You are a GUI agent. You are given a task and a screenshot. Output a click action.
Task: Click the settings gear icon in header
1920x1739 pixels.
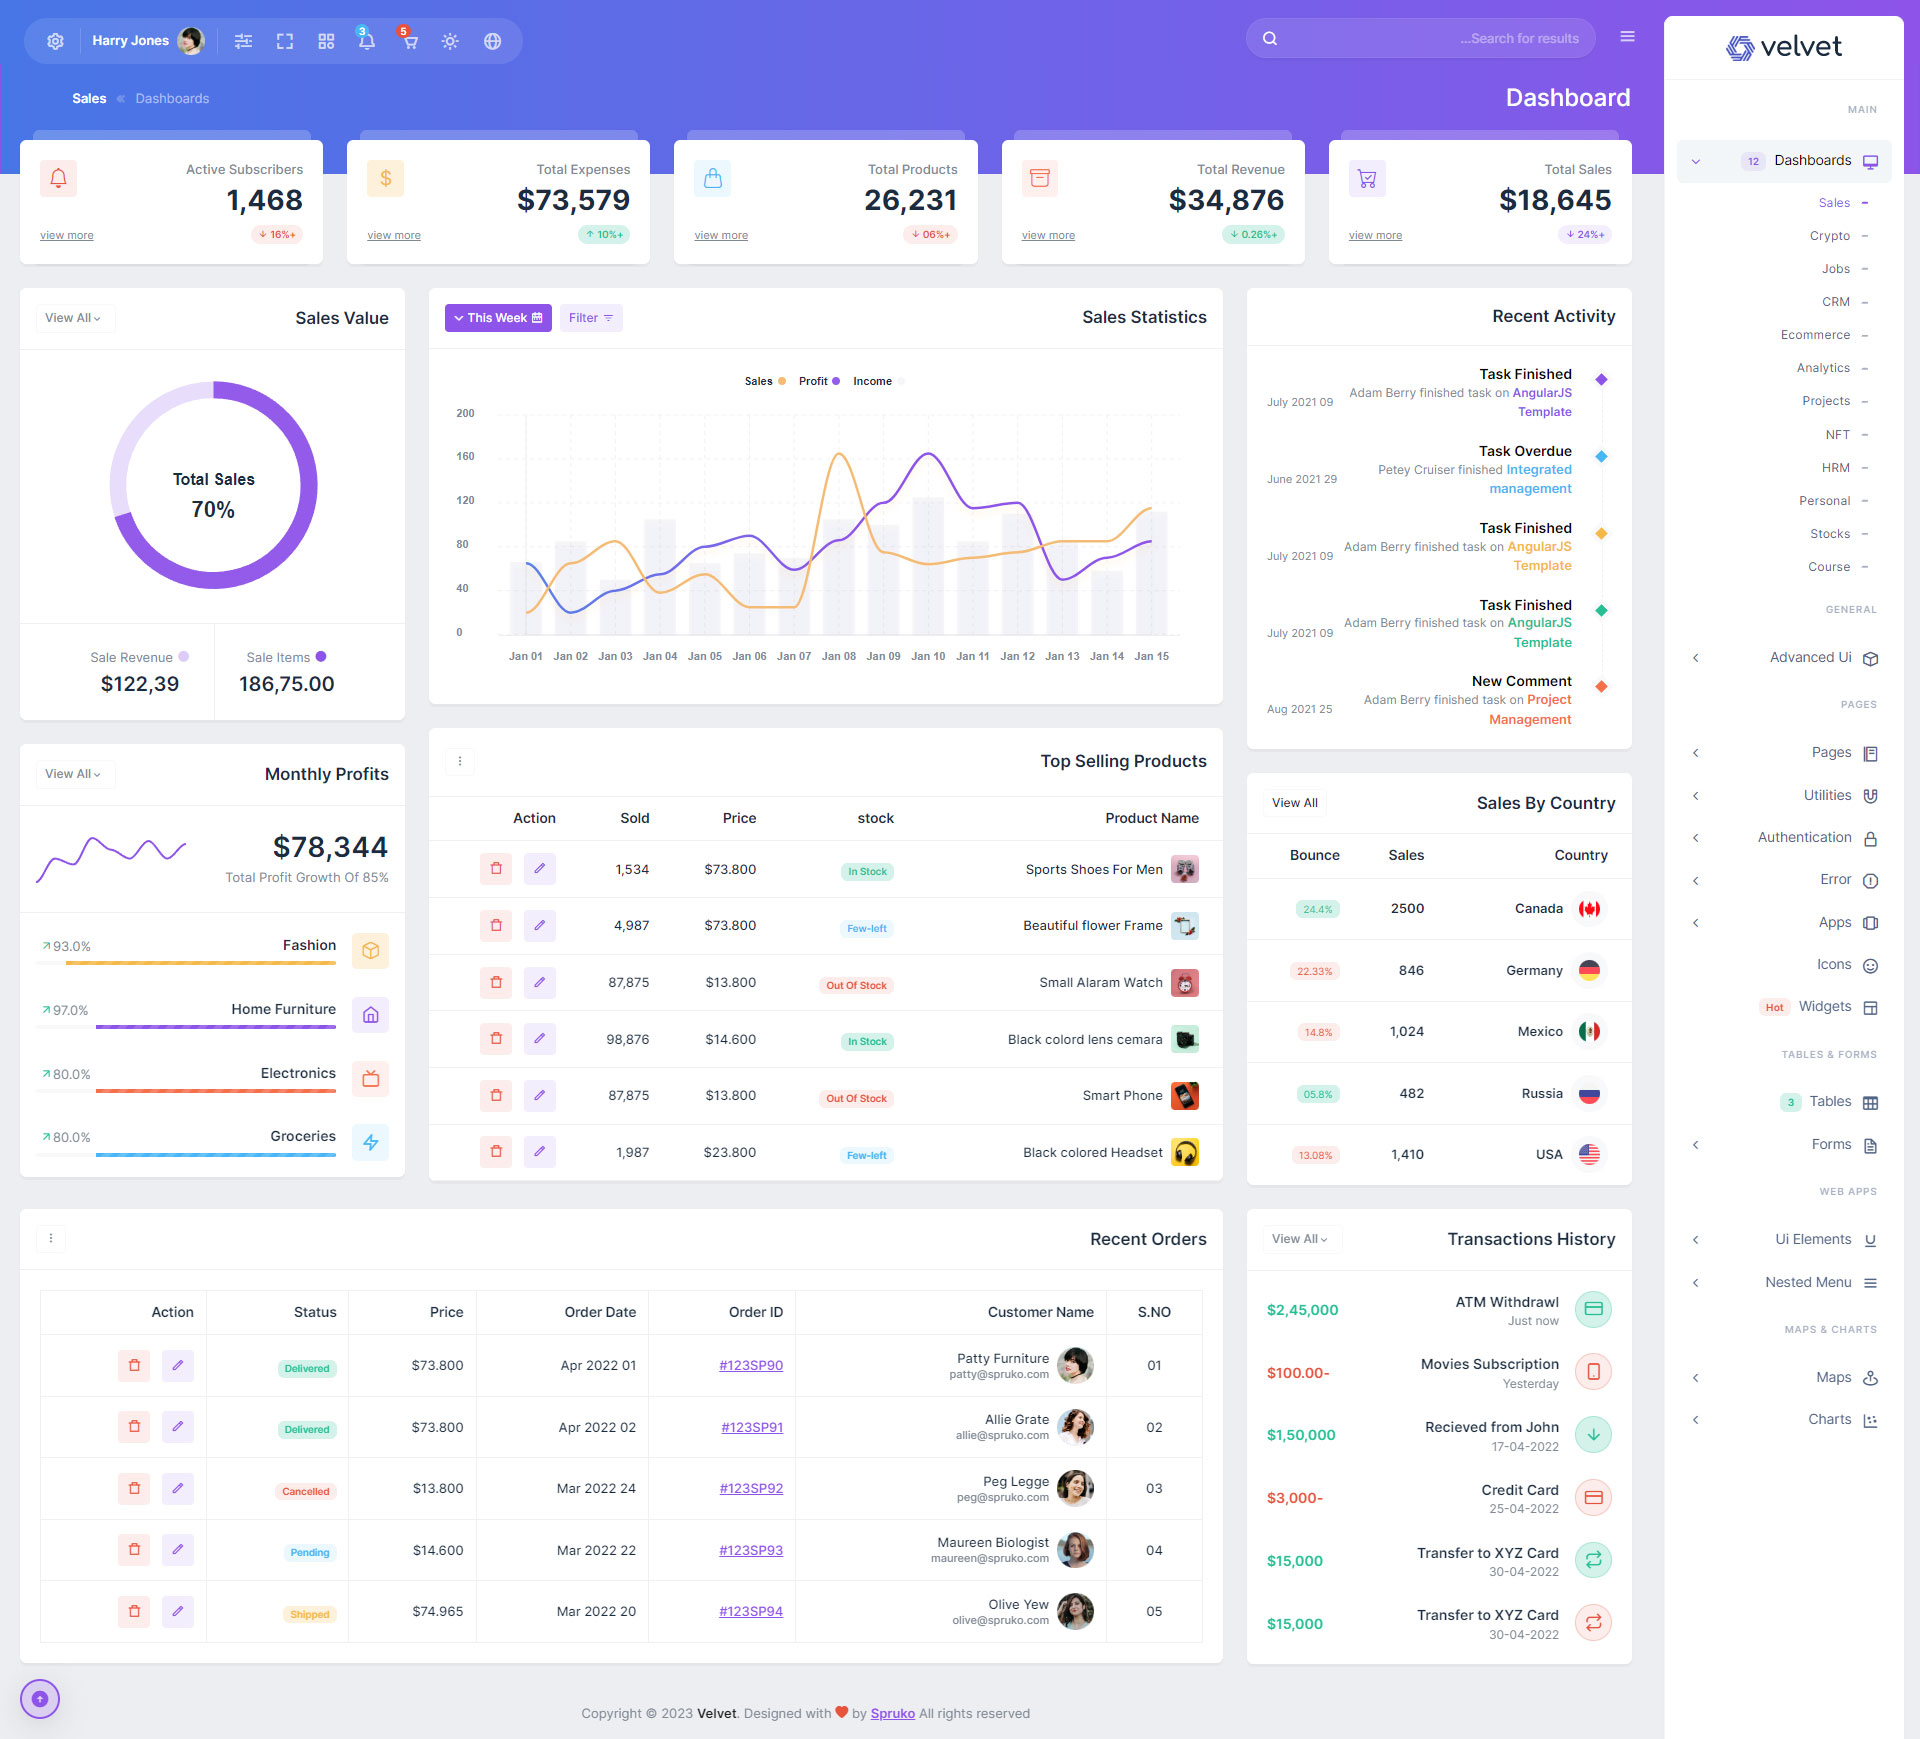tap(55, 41)
